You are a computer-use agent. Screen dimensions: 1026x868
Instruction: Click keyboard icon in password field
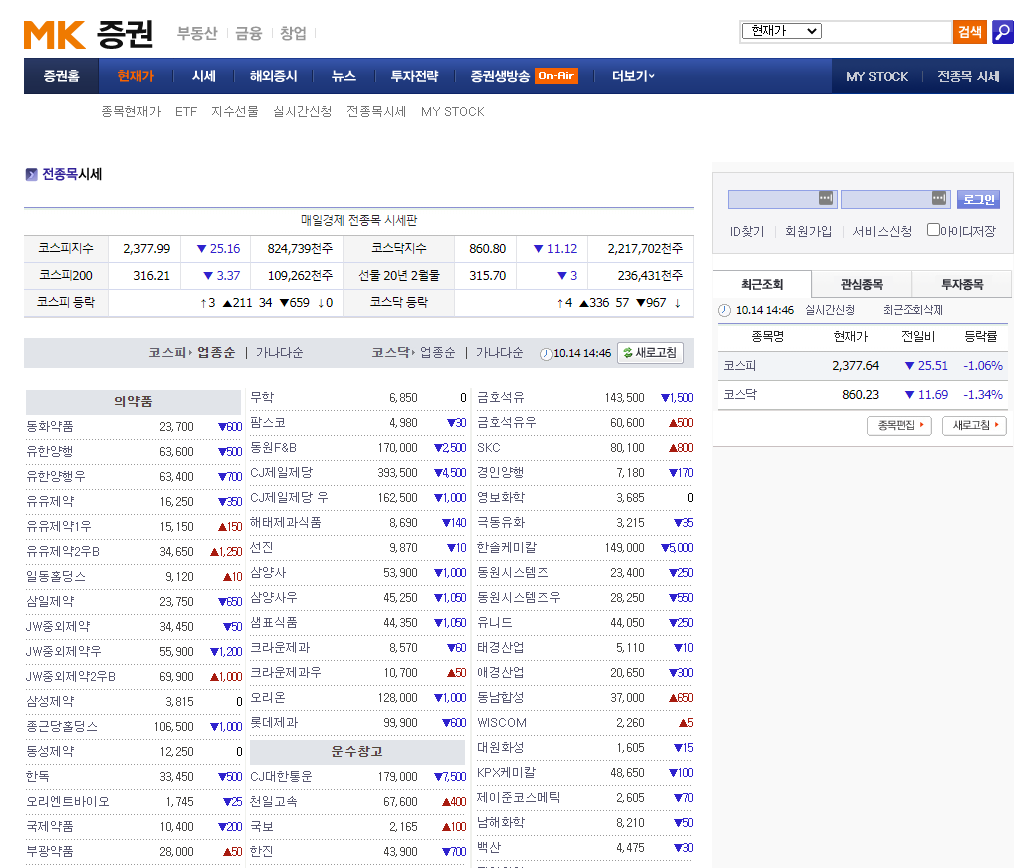tap(939, 198)
